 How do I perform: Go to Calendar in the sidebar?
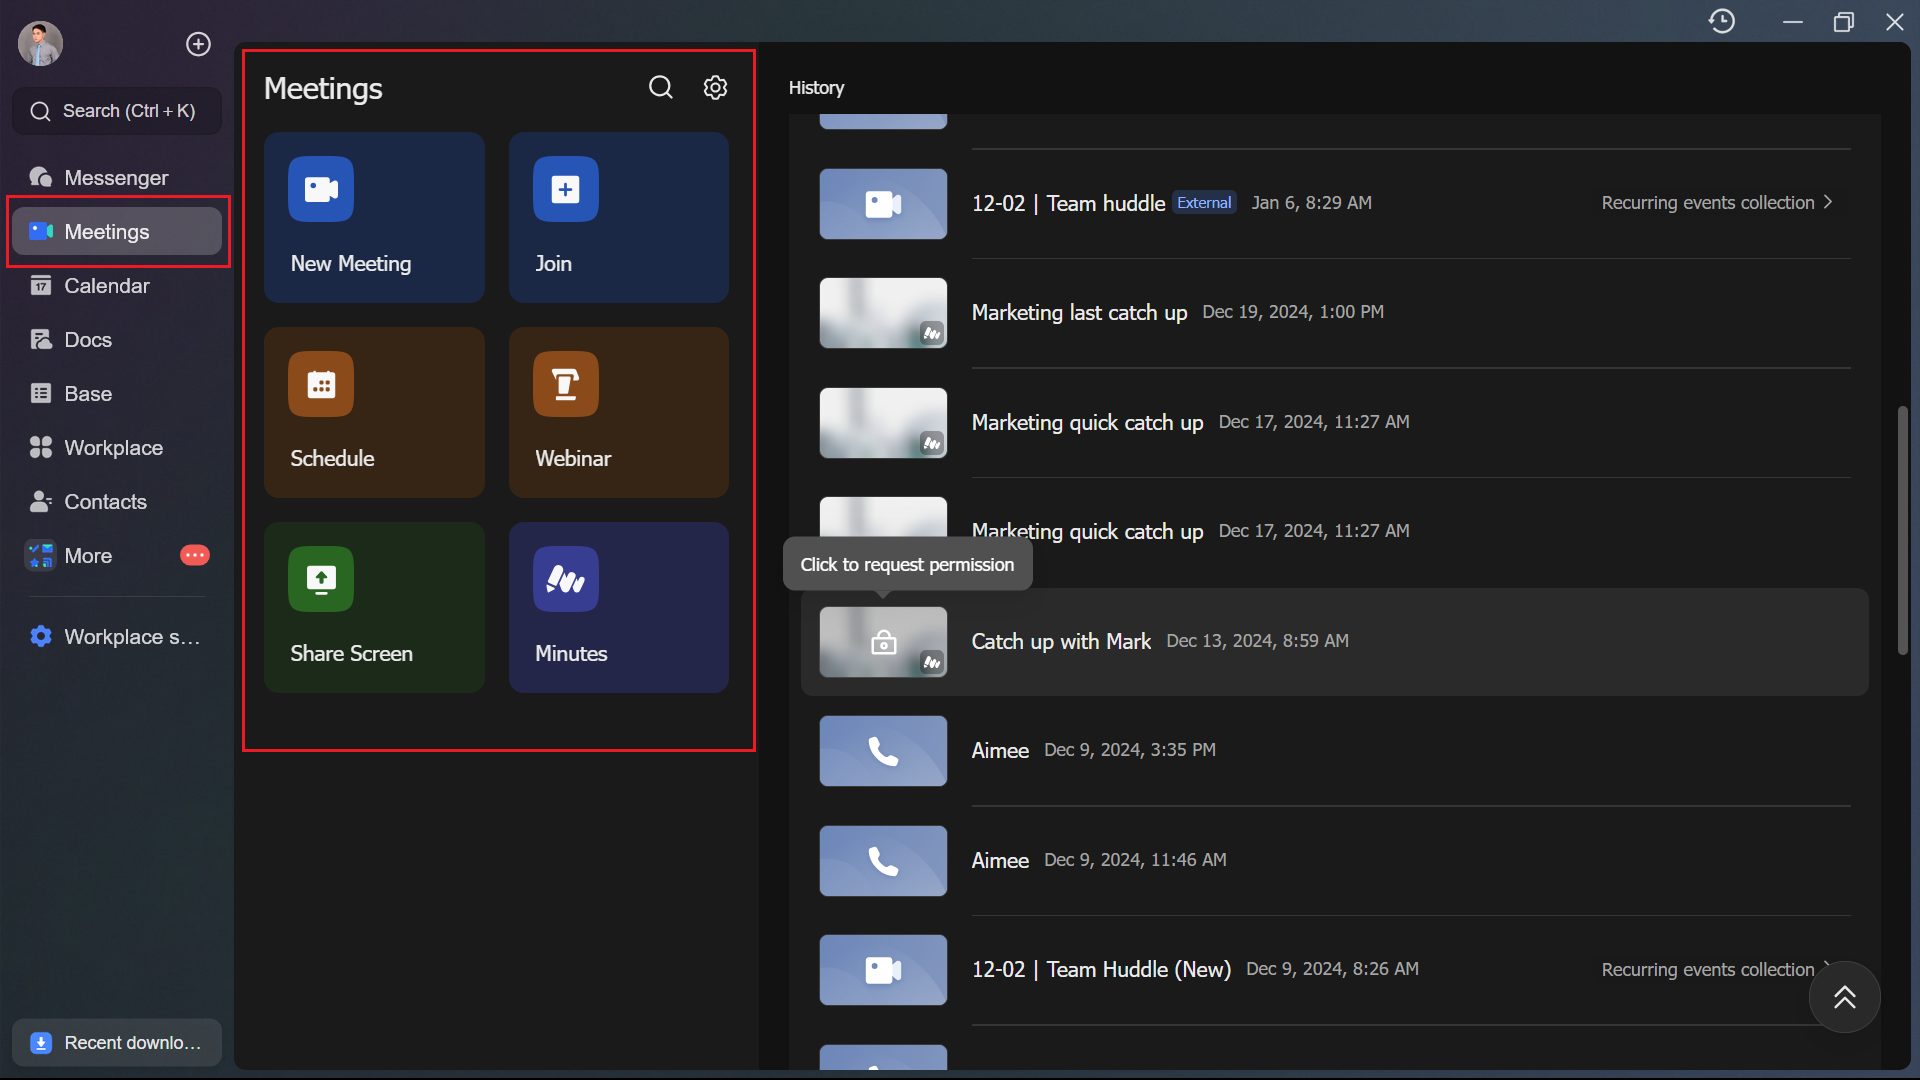pyautogui.click(x=117, y=286)
